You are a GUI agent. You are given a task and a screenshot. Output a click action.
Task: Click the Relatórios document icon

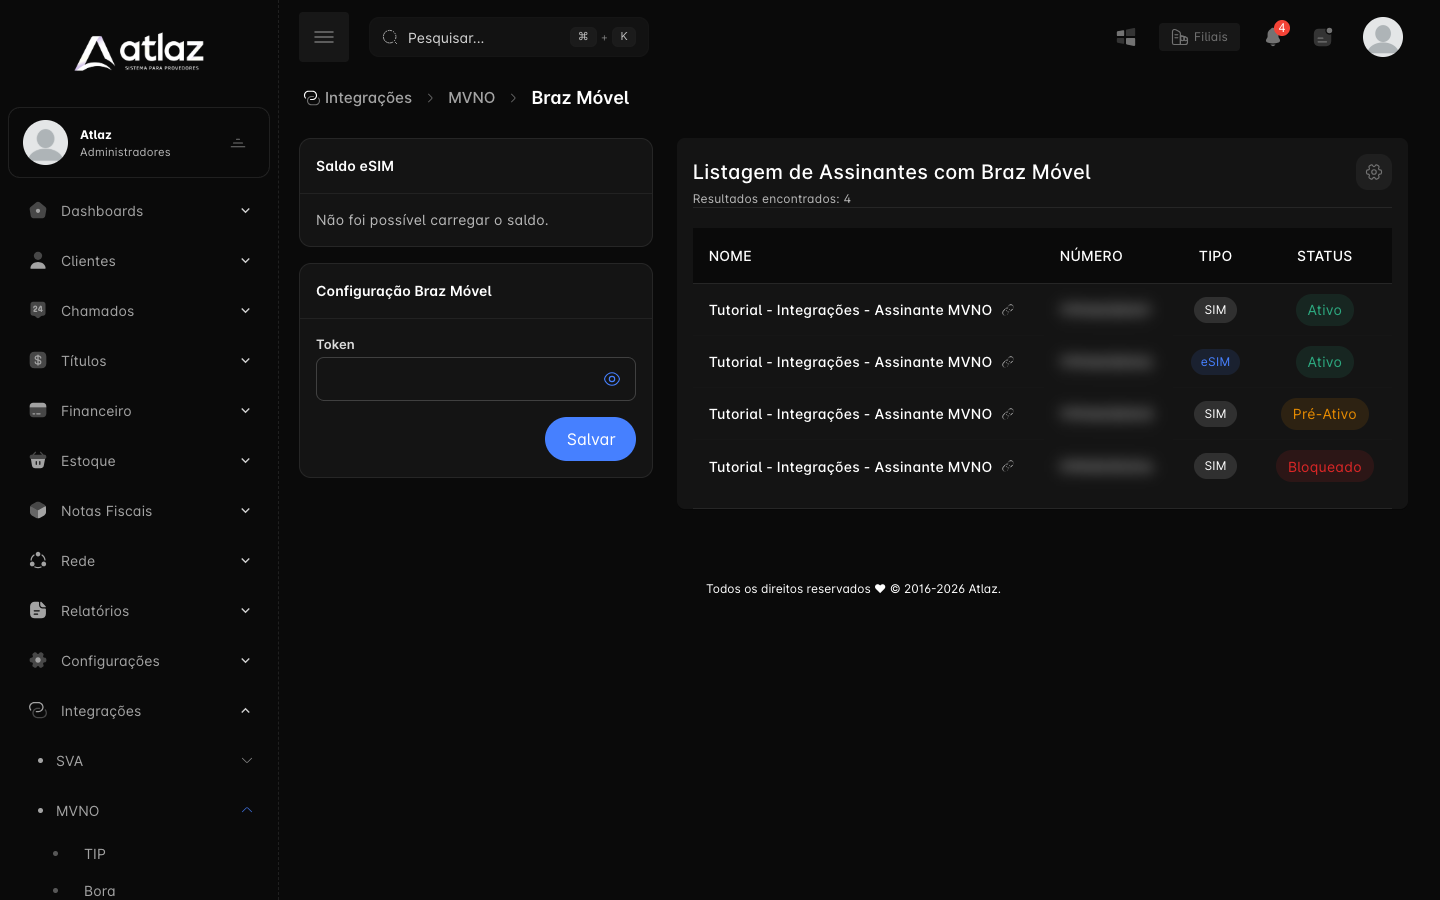click(x=38, y=610)
